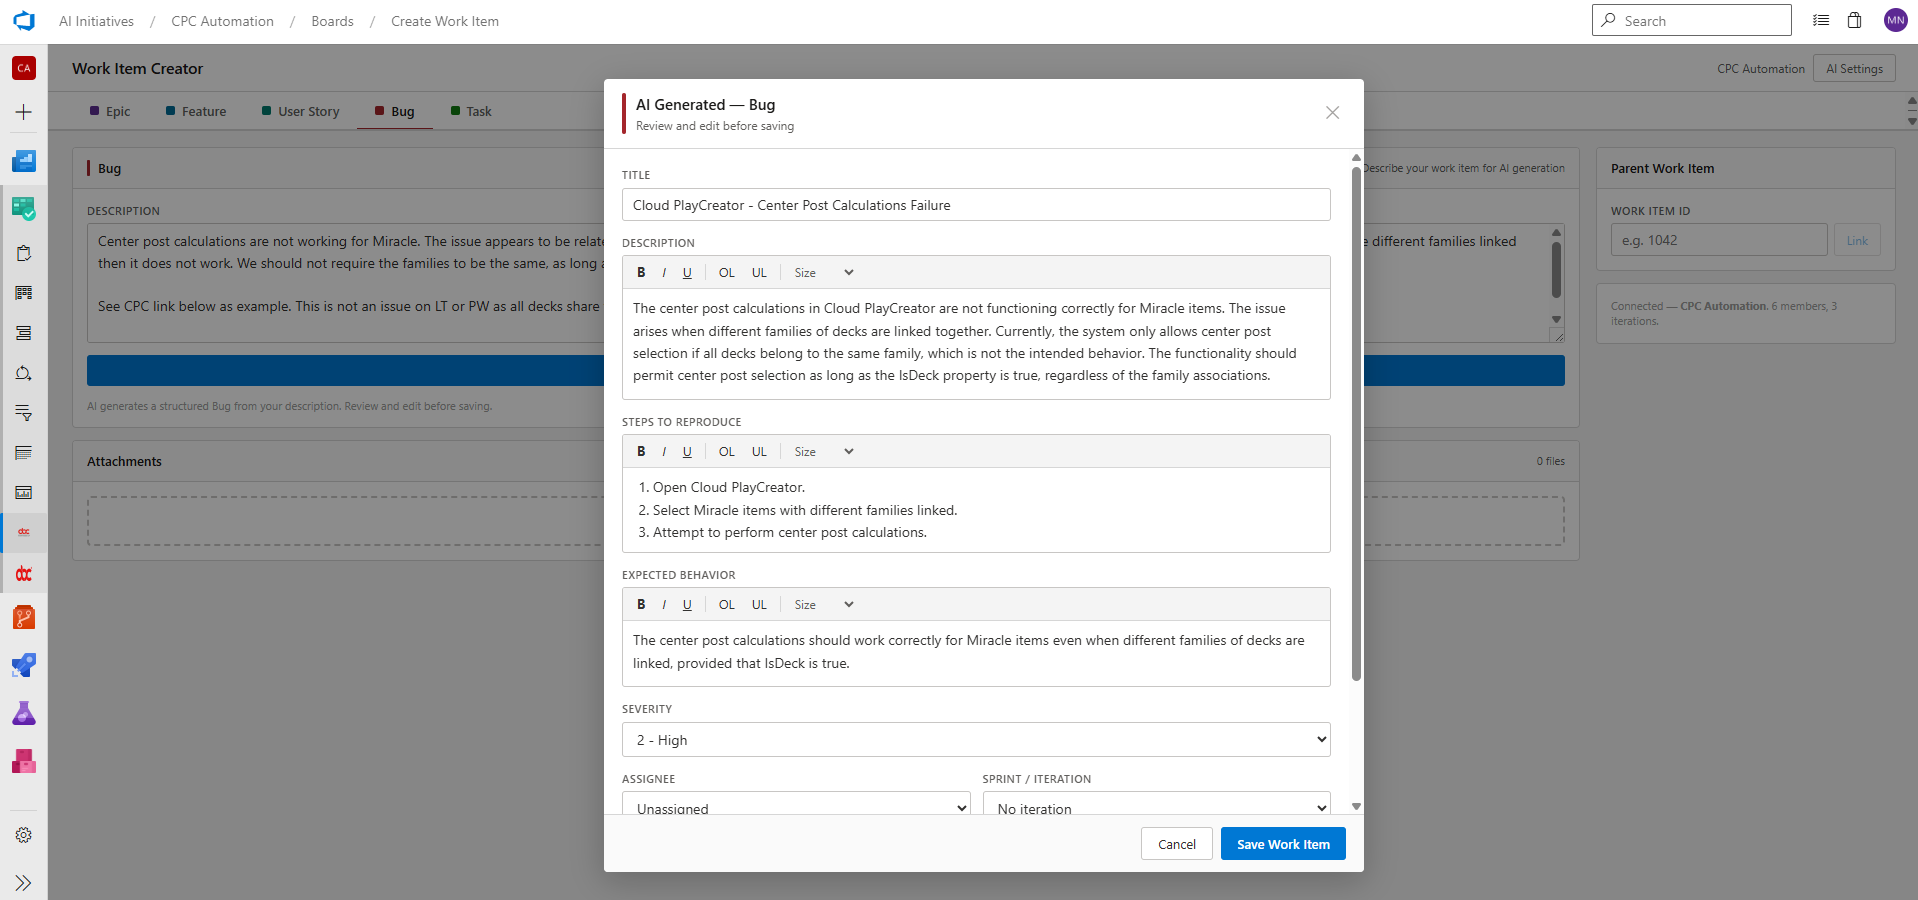Toggle italic in Expected Behavior editor
The height and width of the screenshot is (900, 1918).
[664, 605]
